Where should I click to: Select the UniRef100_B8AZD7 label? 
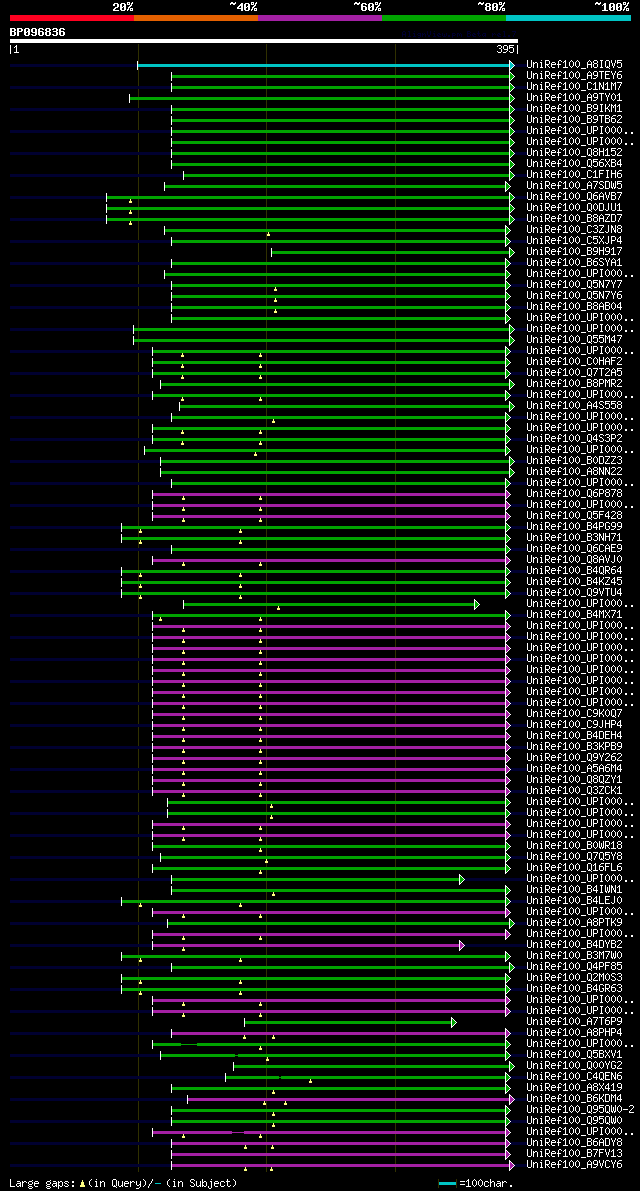(x=574, y=219)
